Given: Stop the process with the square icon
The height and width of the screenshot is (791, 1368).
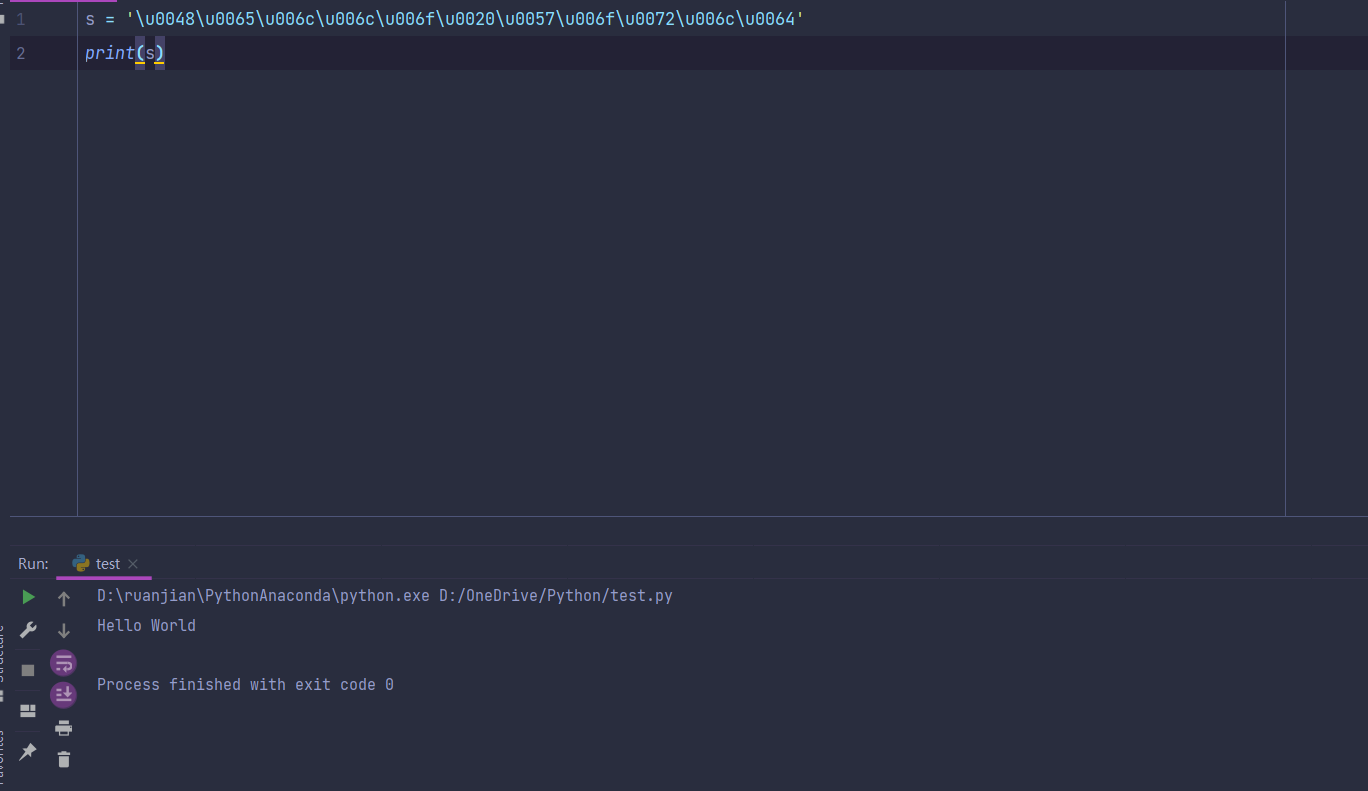Looking at the screenshot, I should pos(28,670).
